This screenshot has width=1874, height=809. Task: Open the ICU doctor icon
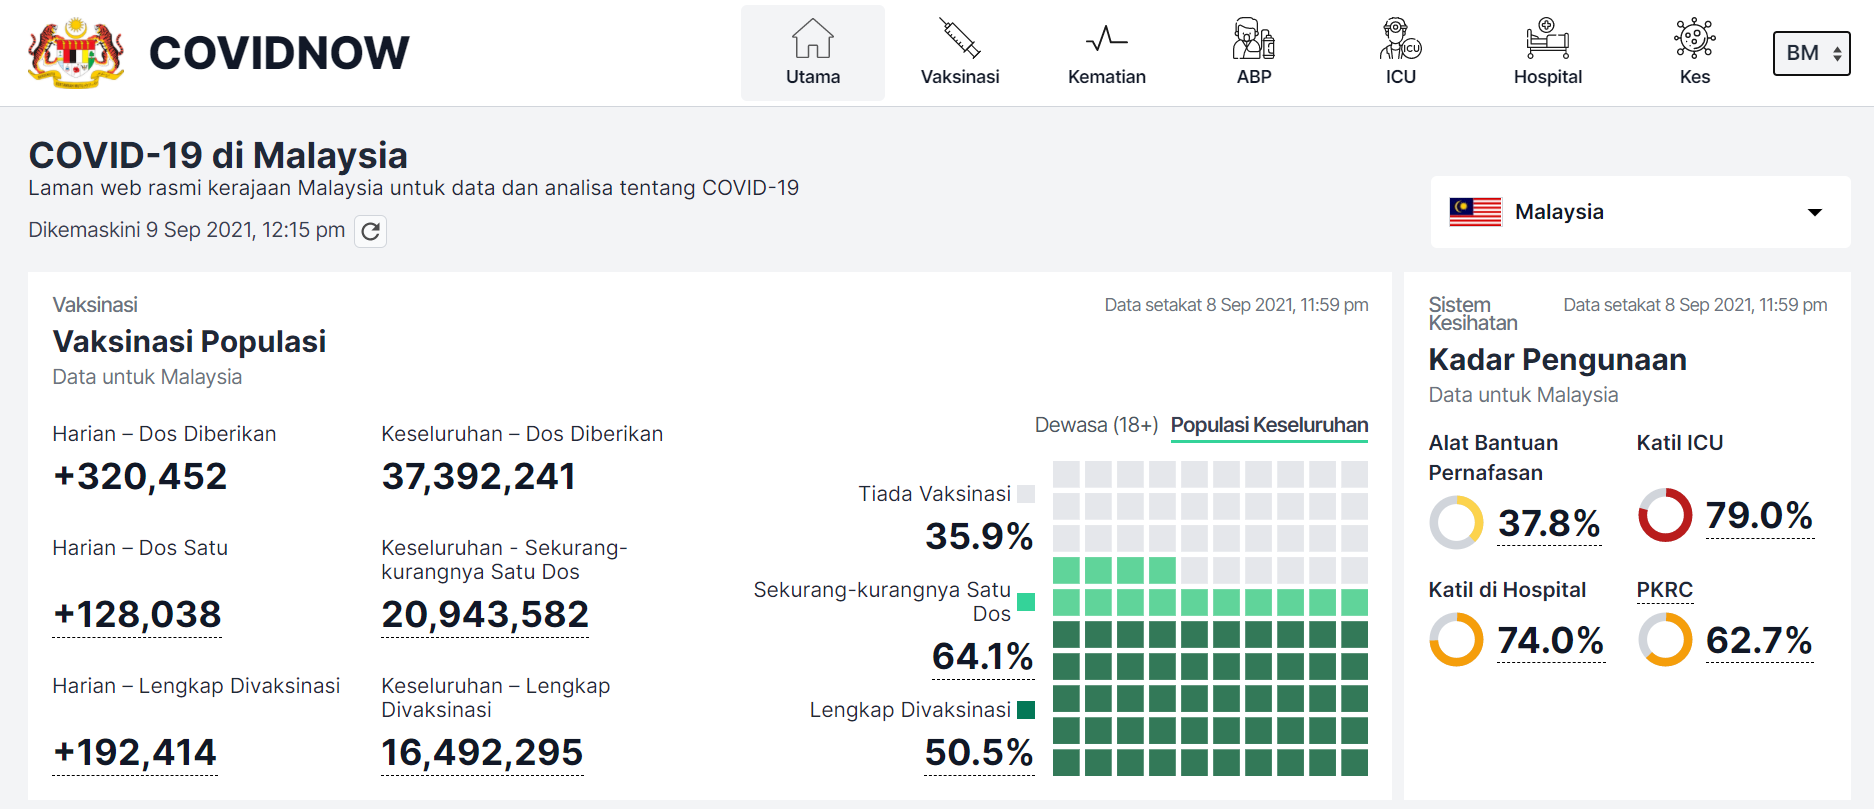1400,40
